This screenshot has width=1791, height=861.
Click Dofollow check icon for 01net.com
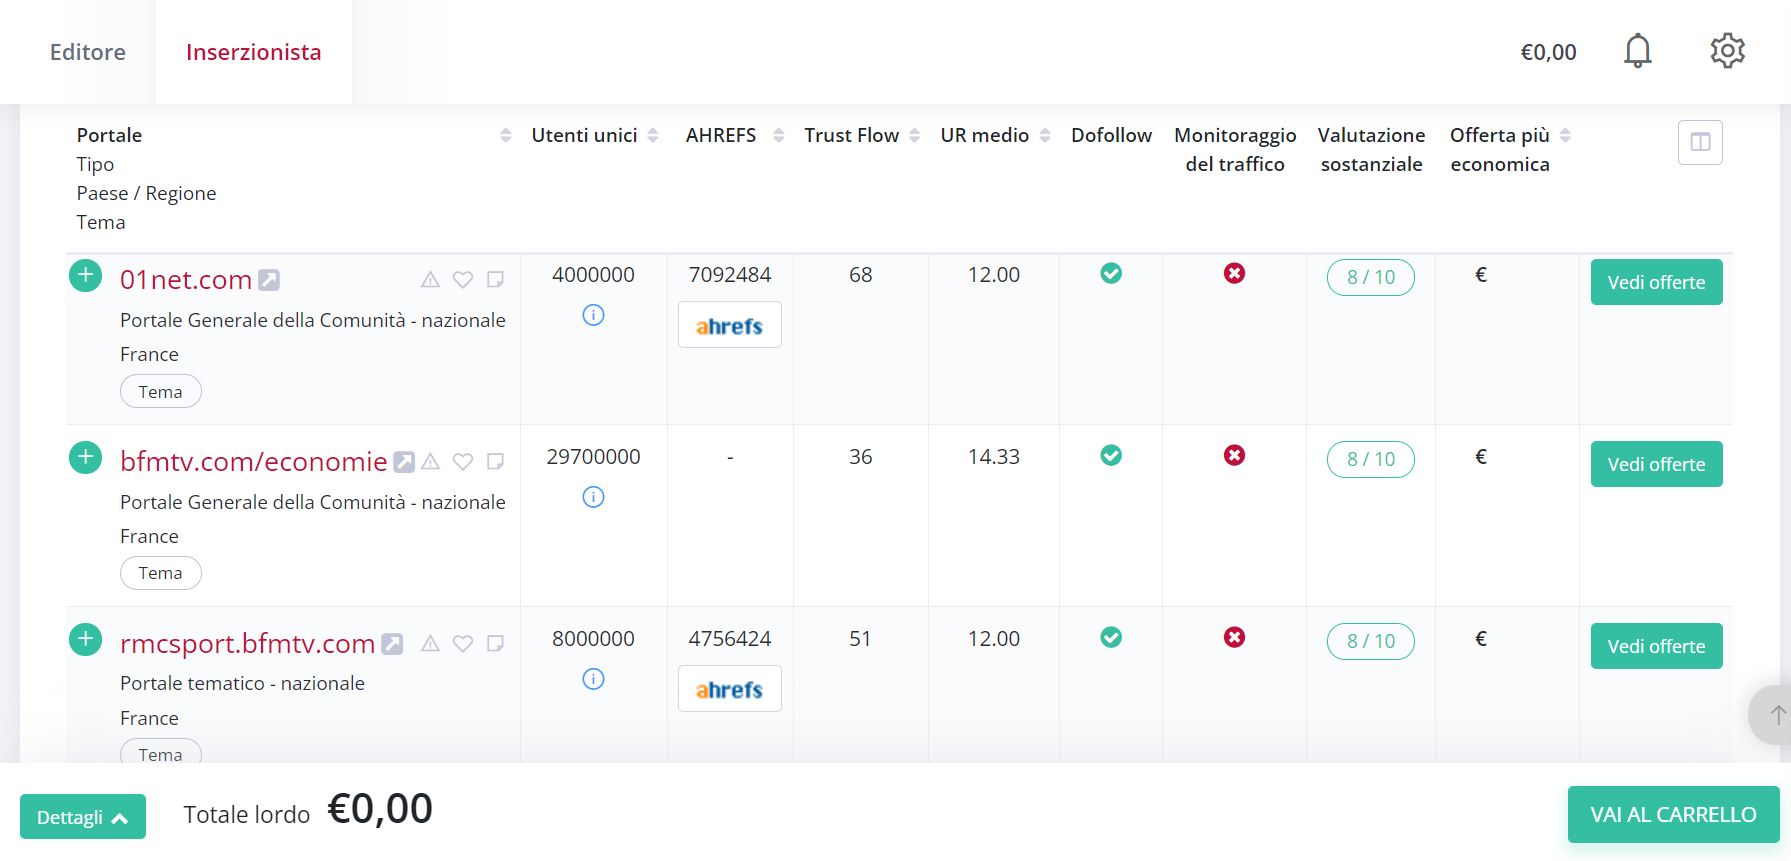click(1111, 273)
